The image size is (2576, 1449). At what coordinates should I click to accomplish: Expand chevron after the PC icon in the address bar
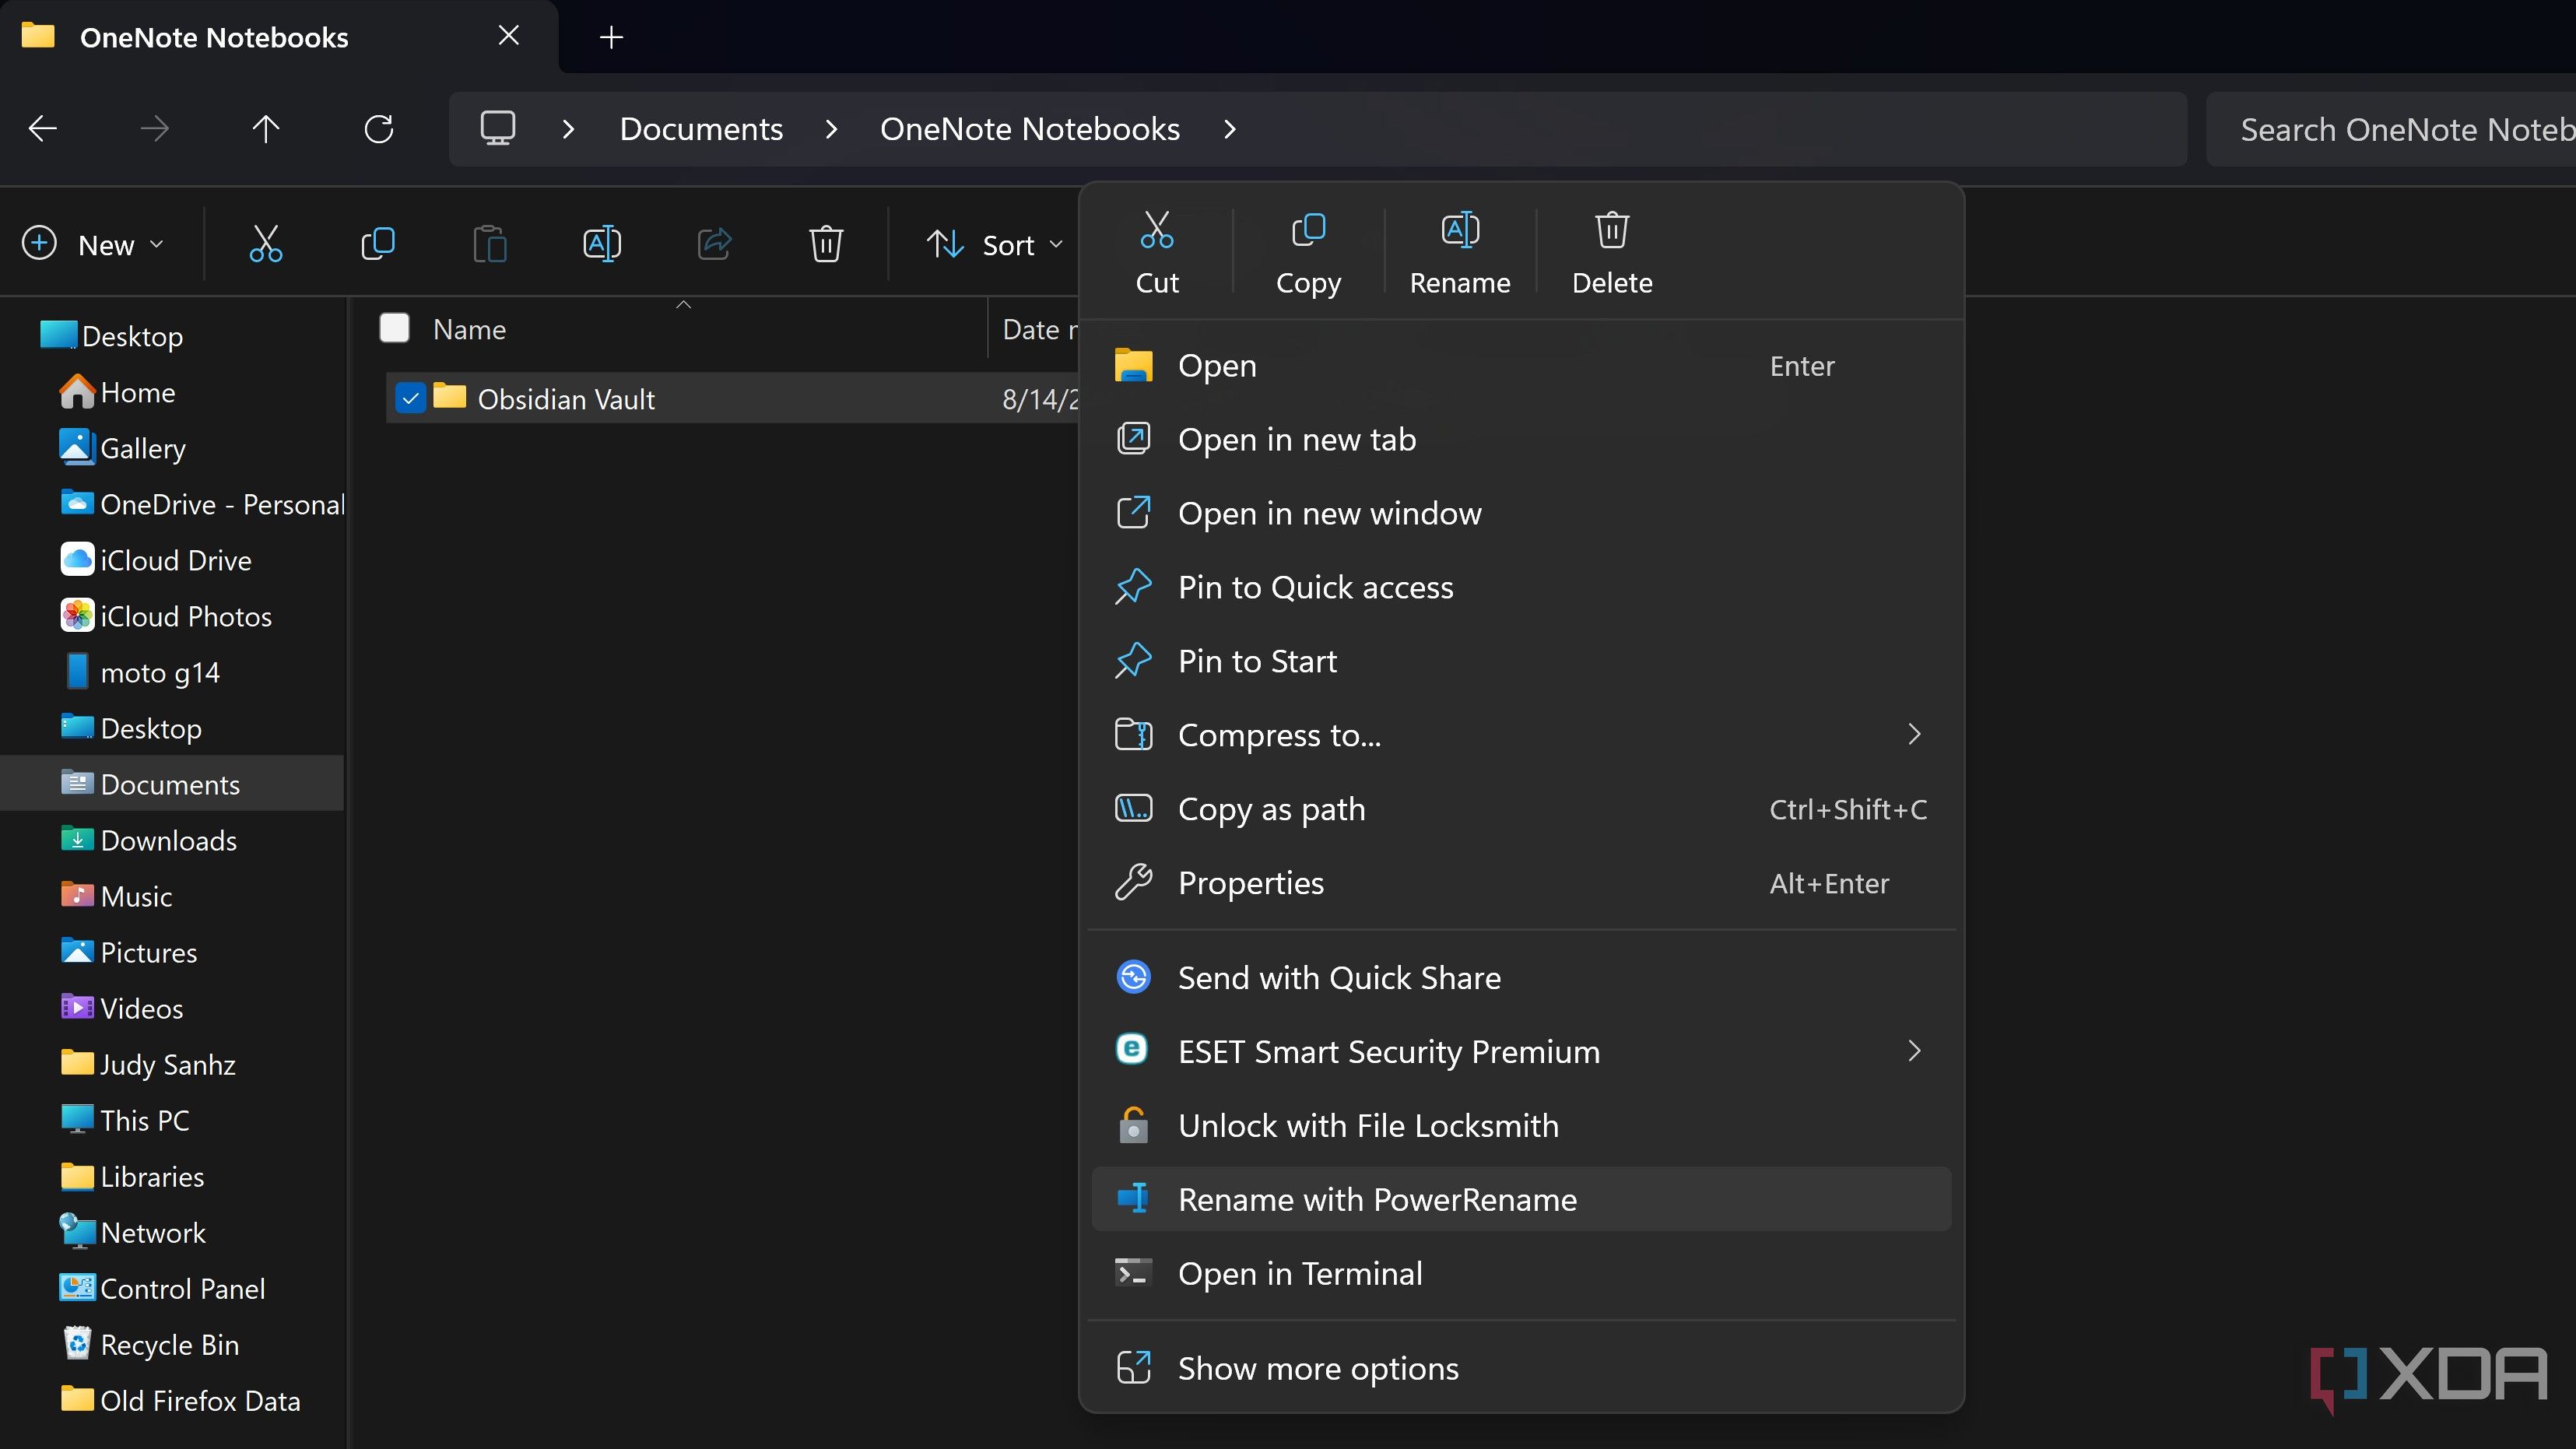(x=569, y=128)
